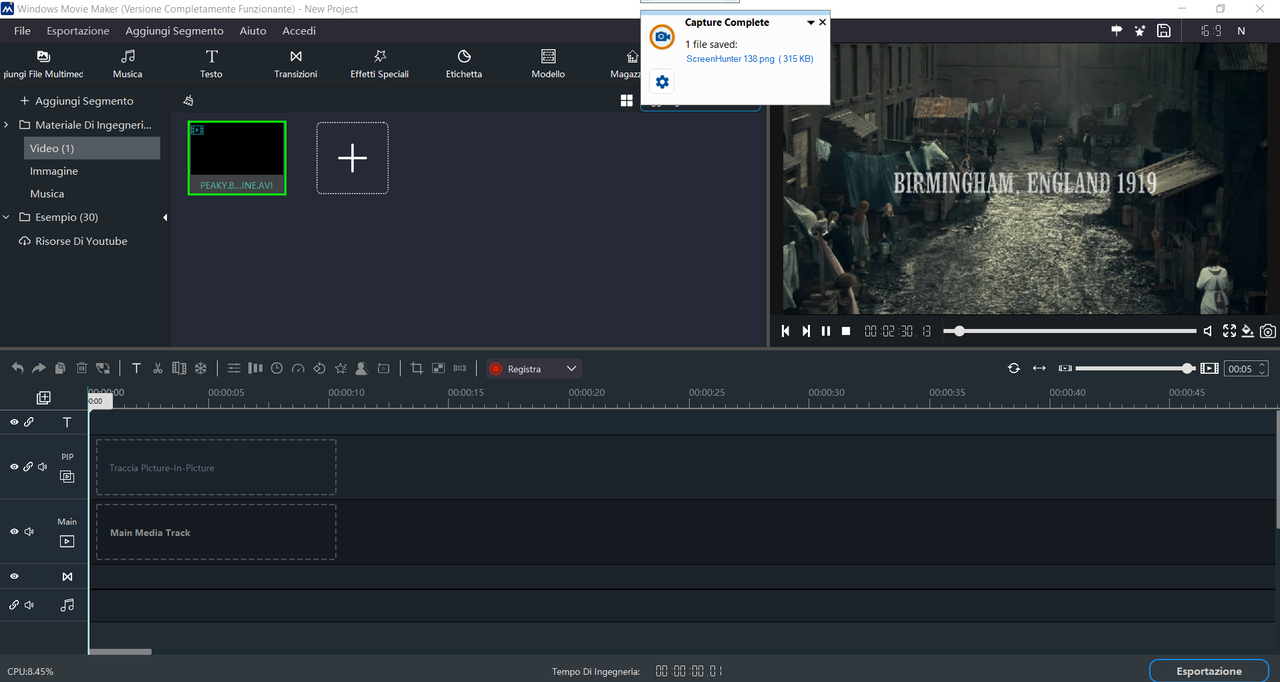Toggle visibility eye of the text track
The height and width of the screenshot is (682, 1280).
pyautogui.click(x=14, y=422)
